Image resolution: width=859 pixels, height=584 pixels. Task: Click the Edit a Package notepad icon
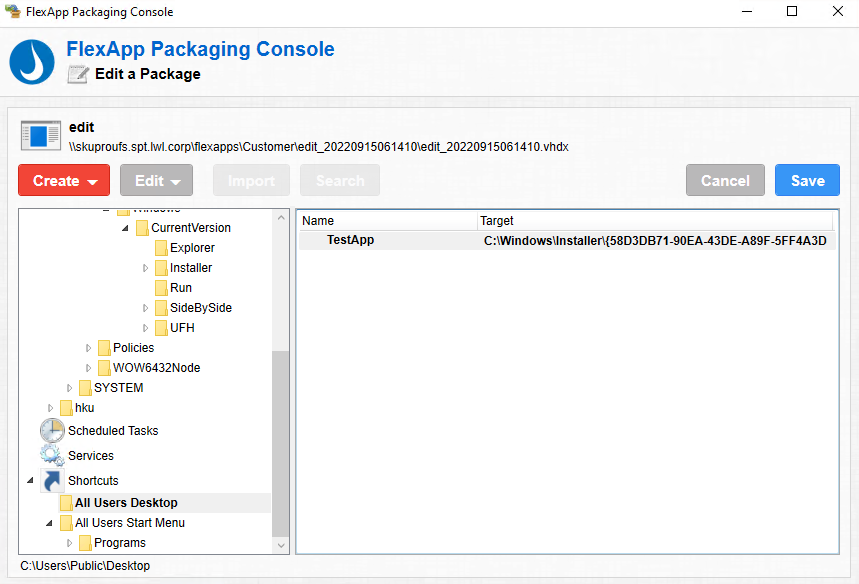click(x=78, y=74)
